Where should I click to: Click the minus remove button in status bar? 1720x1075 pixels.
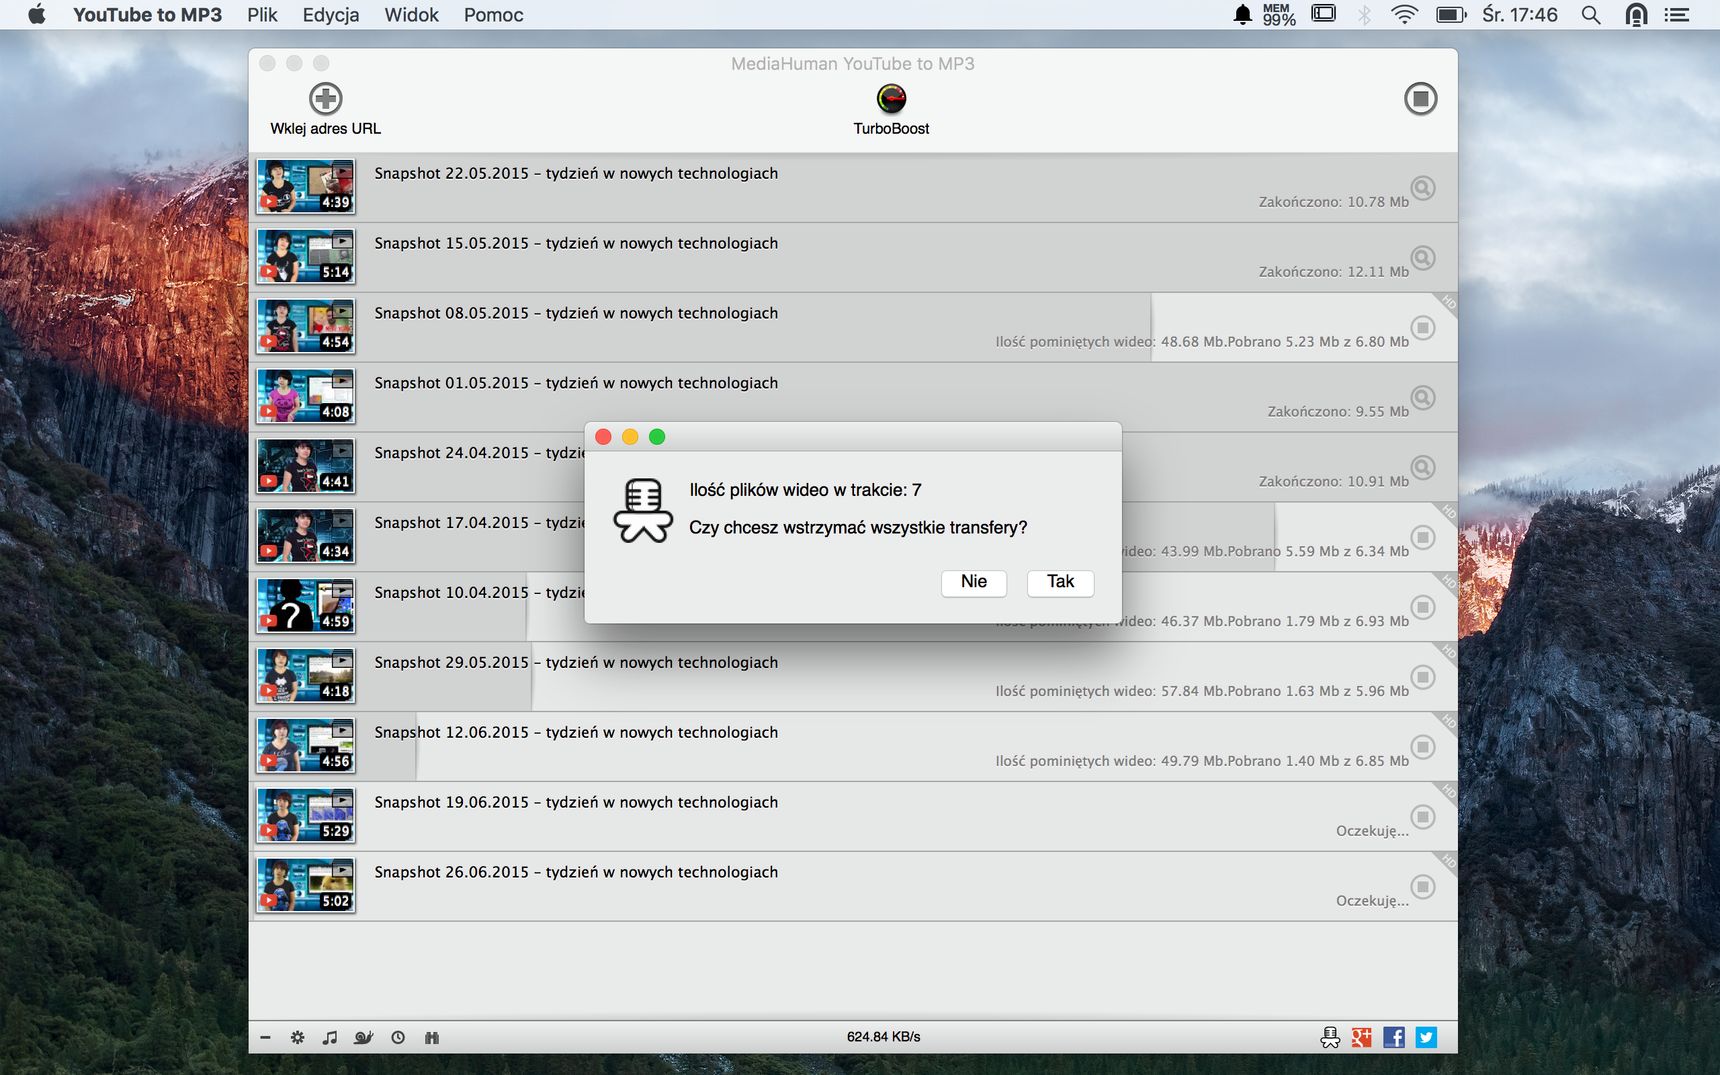265,1038
